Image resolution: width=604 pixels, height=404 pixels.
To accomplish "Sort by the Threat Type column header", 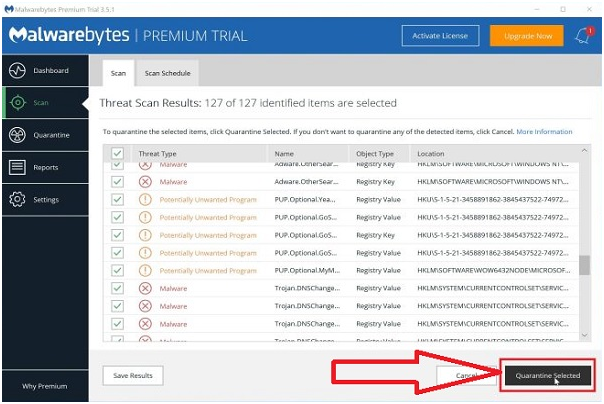I will pos(158,154).
